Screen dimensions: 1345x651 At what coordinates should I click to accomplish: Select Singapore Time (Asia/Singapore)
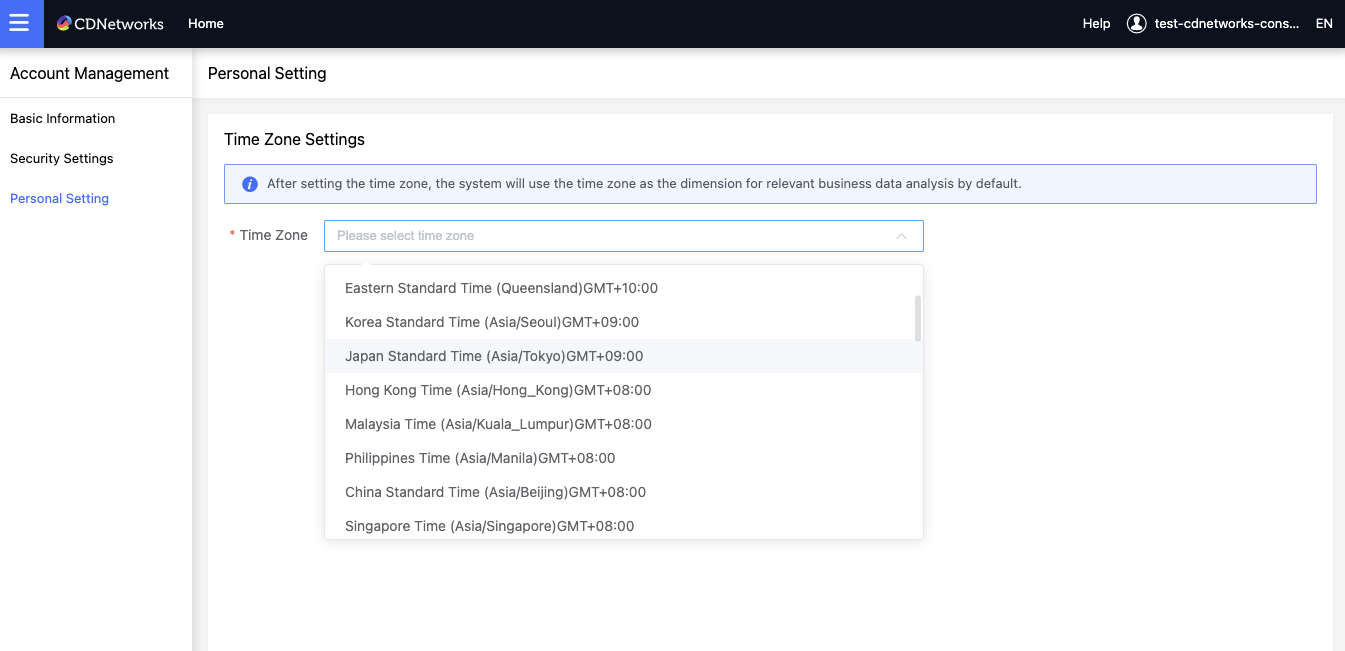490,525
